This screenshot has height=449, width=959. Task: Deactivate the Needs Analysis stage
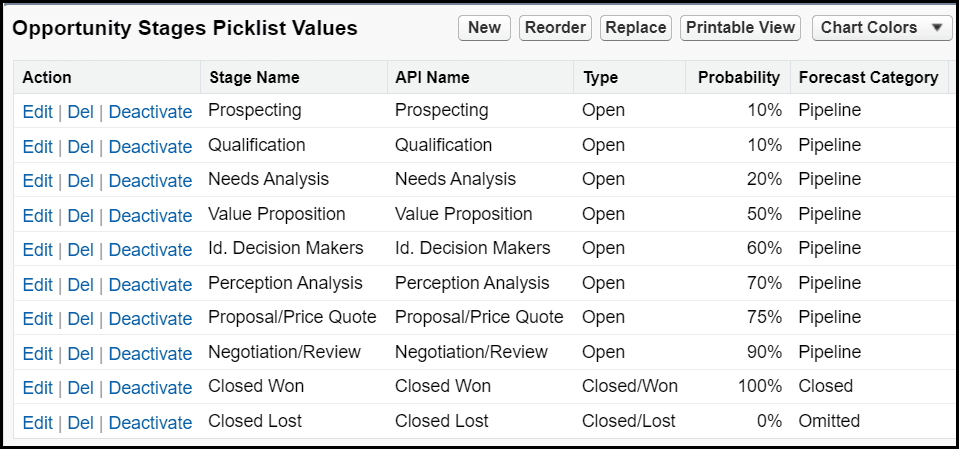tap(150, 181)
